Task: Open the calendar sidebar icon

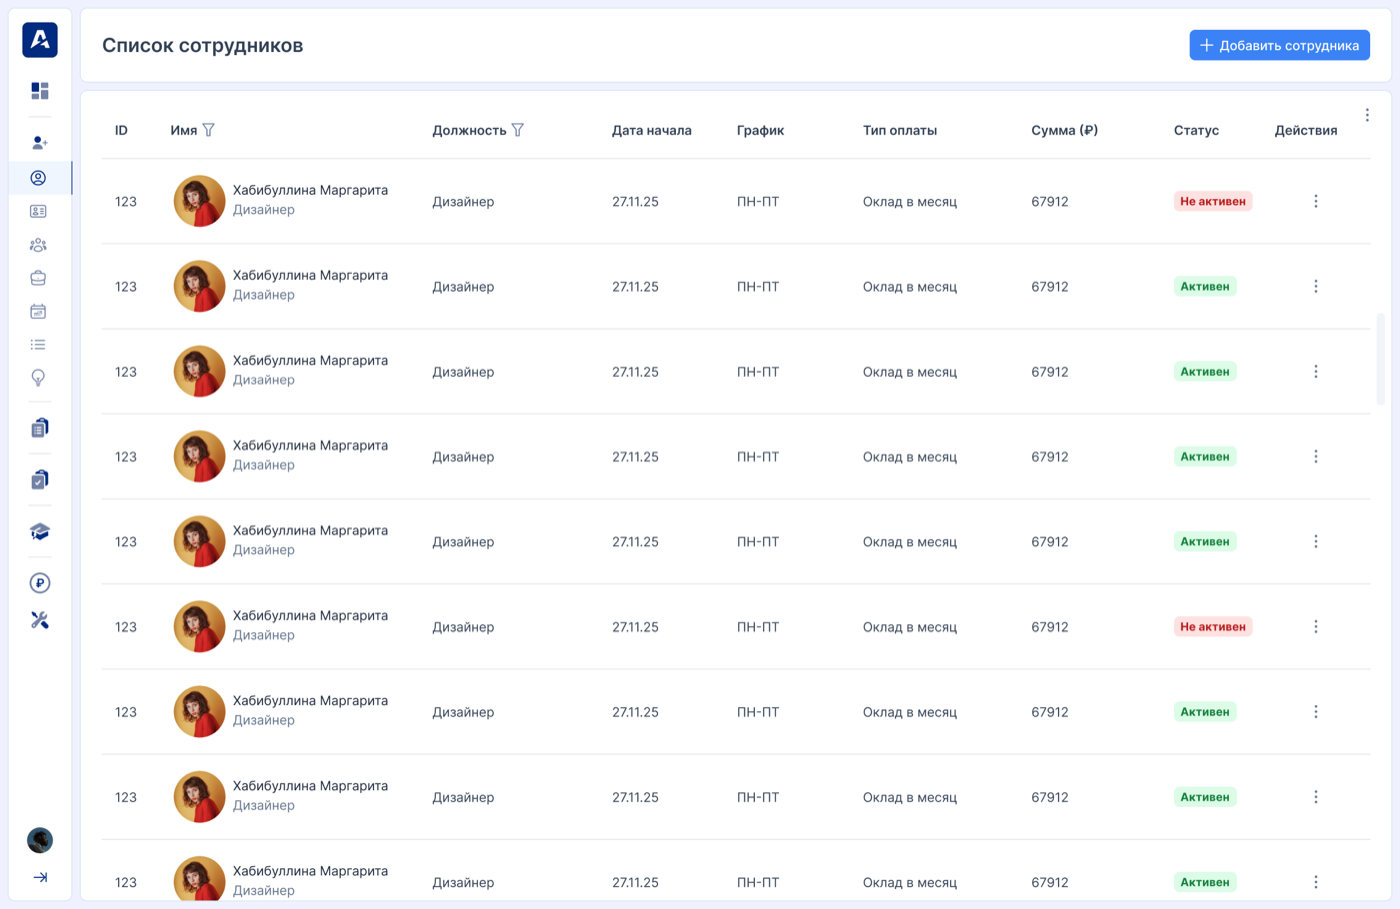Action: tap(38, 312)
